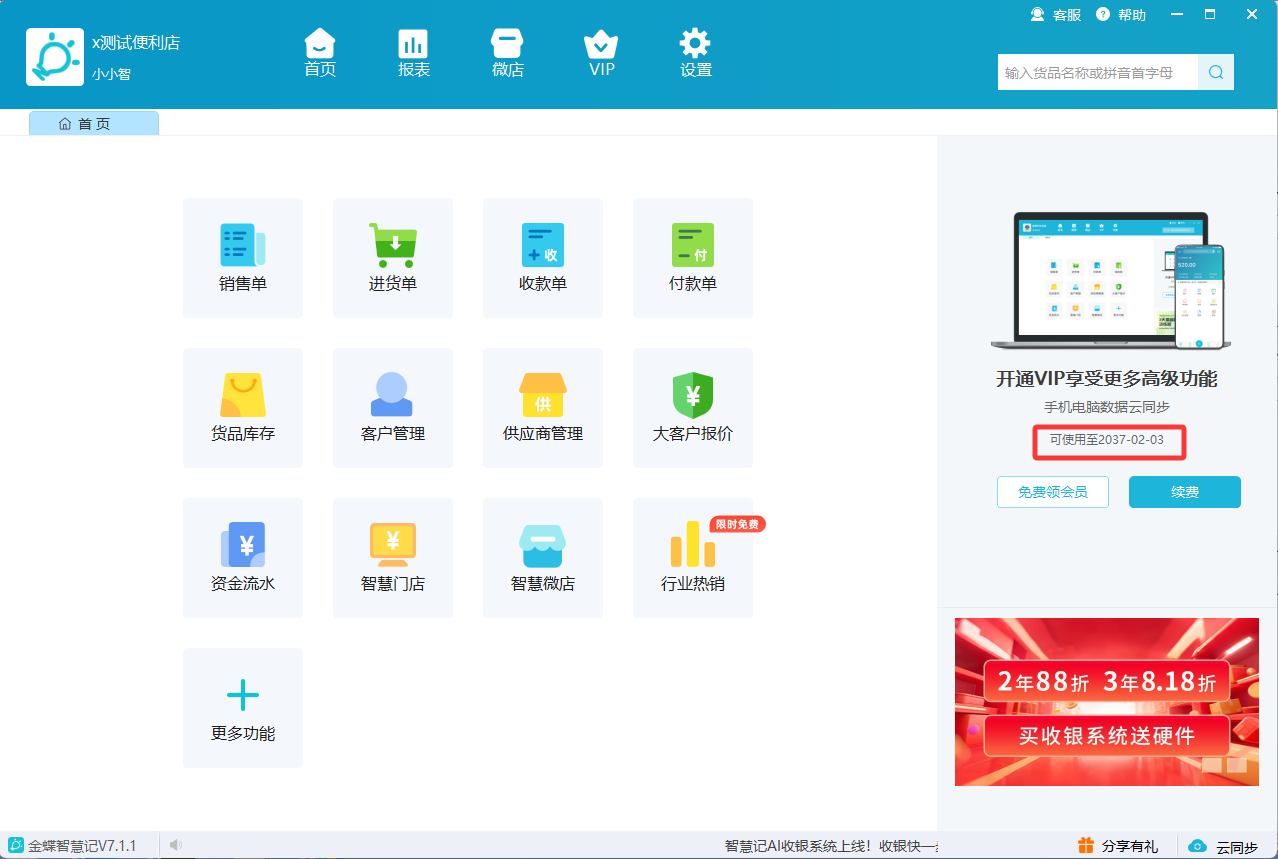Viewport: 1278px width, 859px height.
Task: Open 行业热销 industry bestsellers
Action: click(693, 558)
